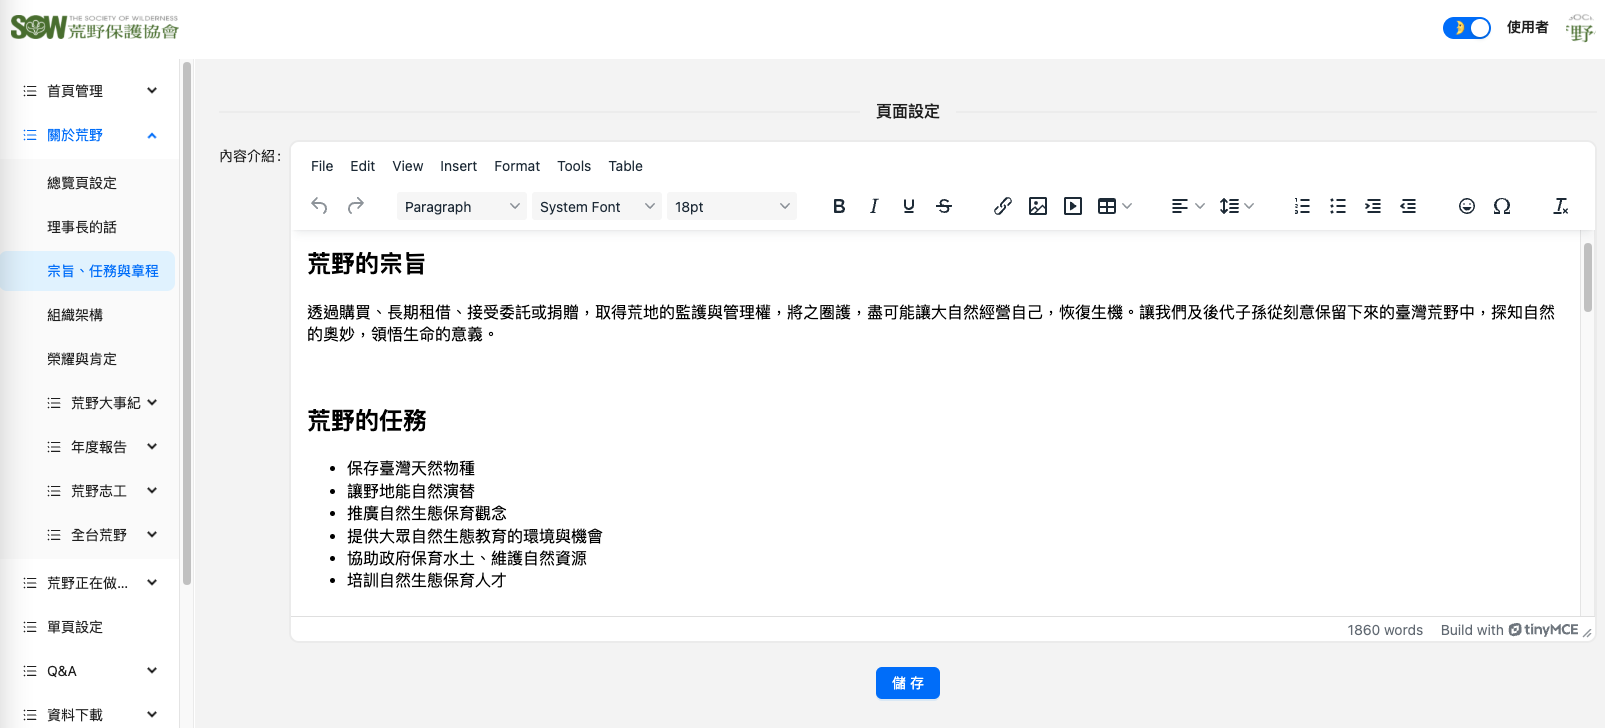Insert media using the video icon

tap(1073, 206)
